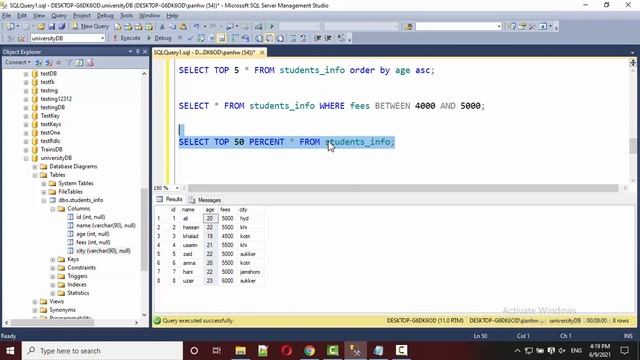Click the New Query toolbar button
This screenshot has width=640, height=360.
click(x=91, y=26)
